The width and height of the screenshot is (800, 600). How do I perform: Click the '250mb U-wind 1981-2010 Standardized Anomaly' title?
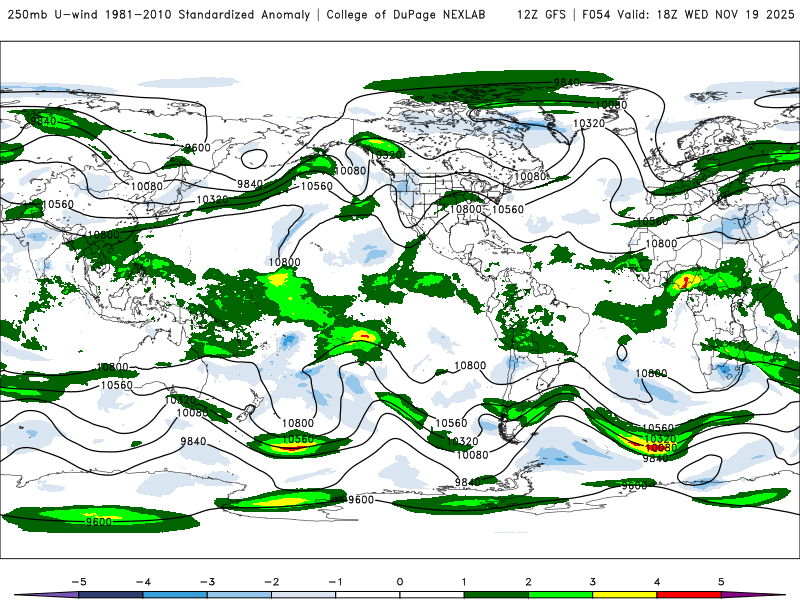[159, 15]
